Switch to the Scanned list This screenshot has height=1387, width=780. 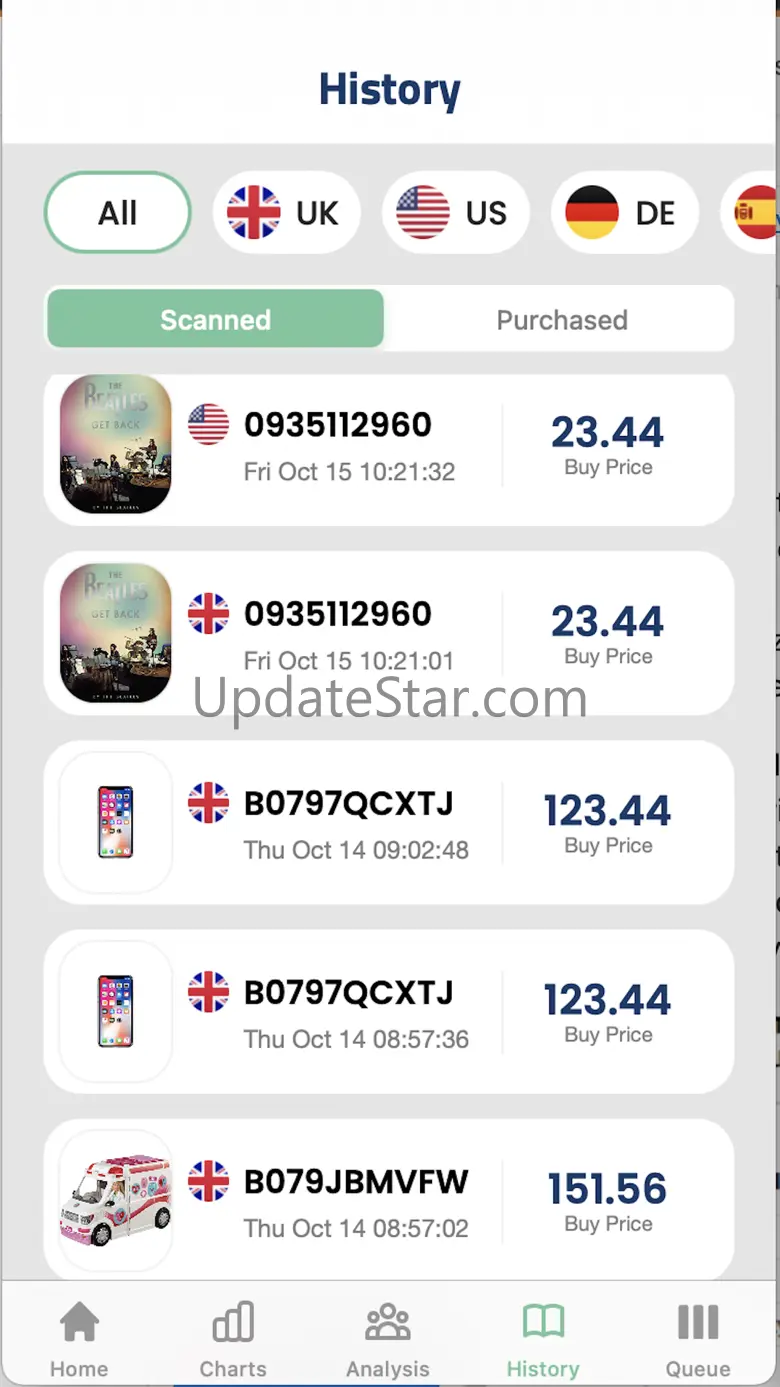click(215, 319)
